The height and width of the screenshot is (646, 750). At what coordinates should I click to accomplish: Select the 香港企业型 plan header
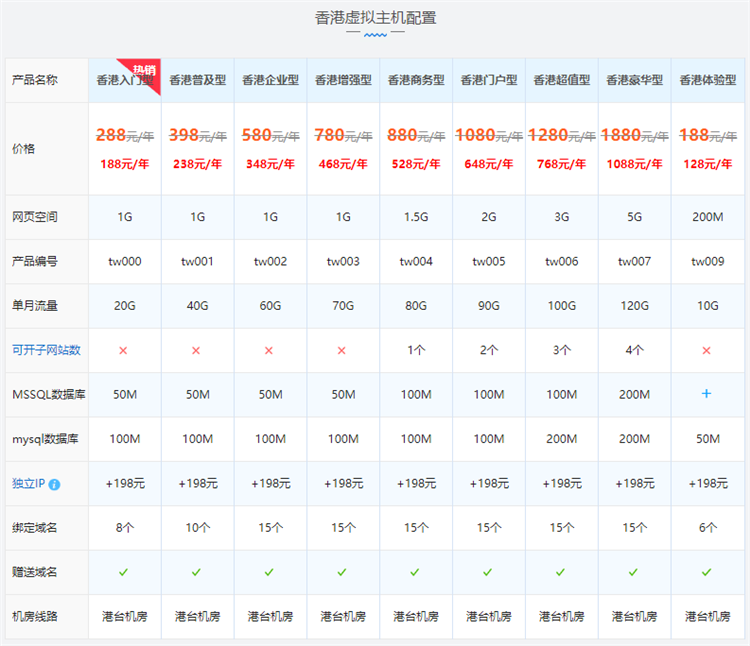[x=270, y=80]
